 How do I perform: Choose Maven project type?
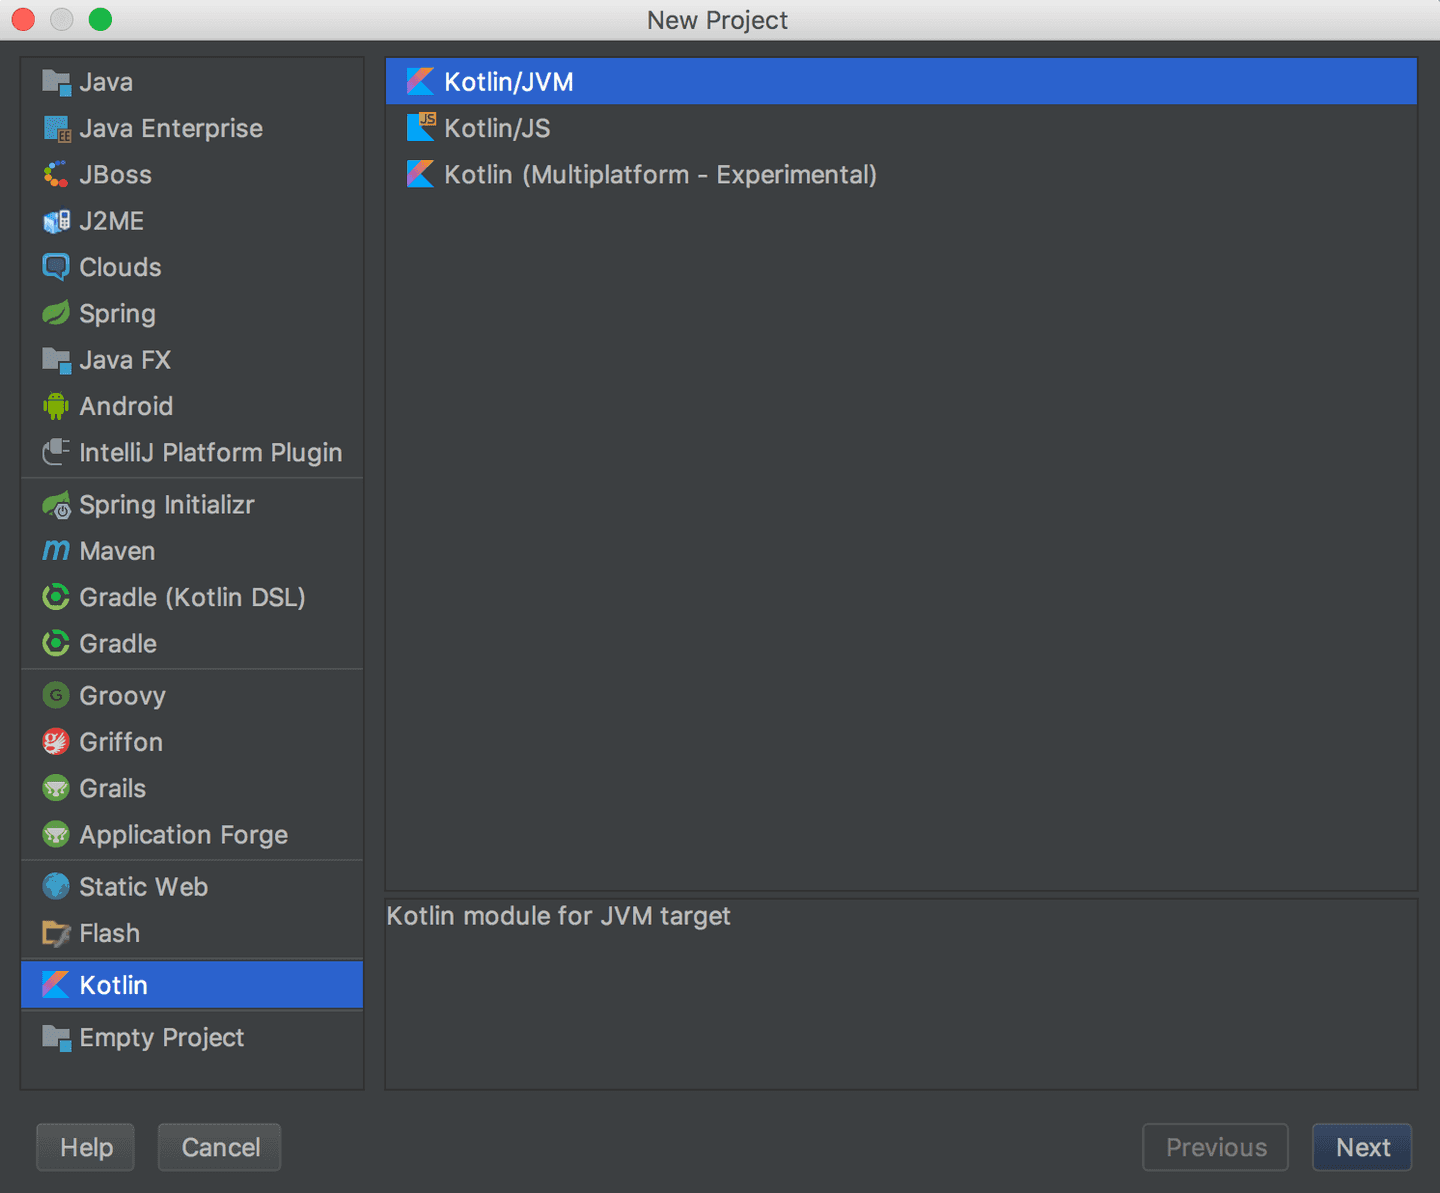(118, 551)
